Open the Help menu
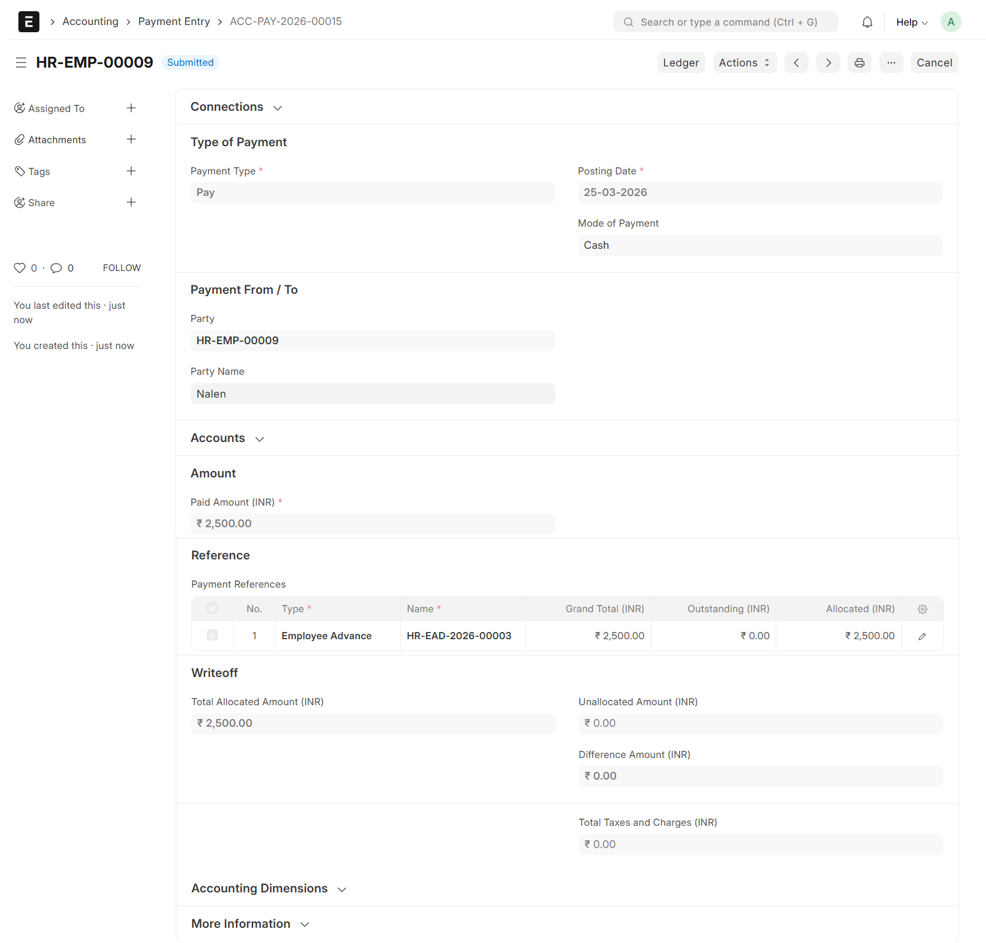 click(911, 22)
